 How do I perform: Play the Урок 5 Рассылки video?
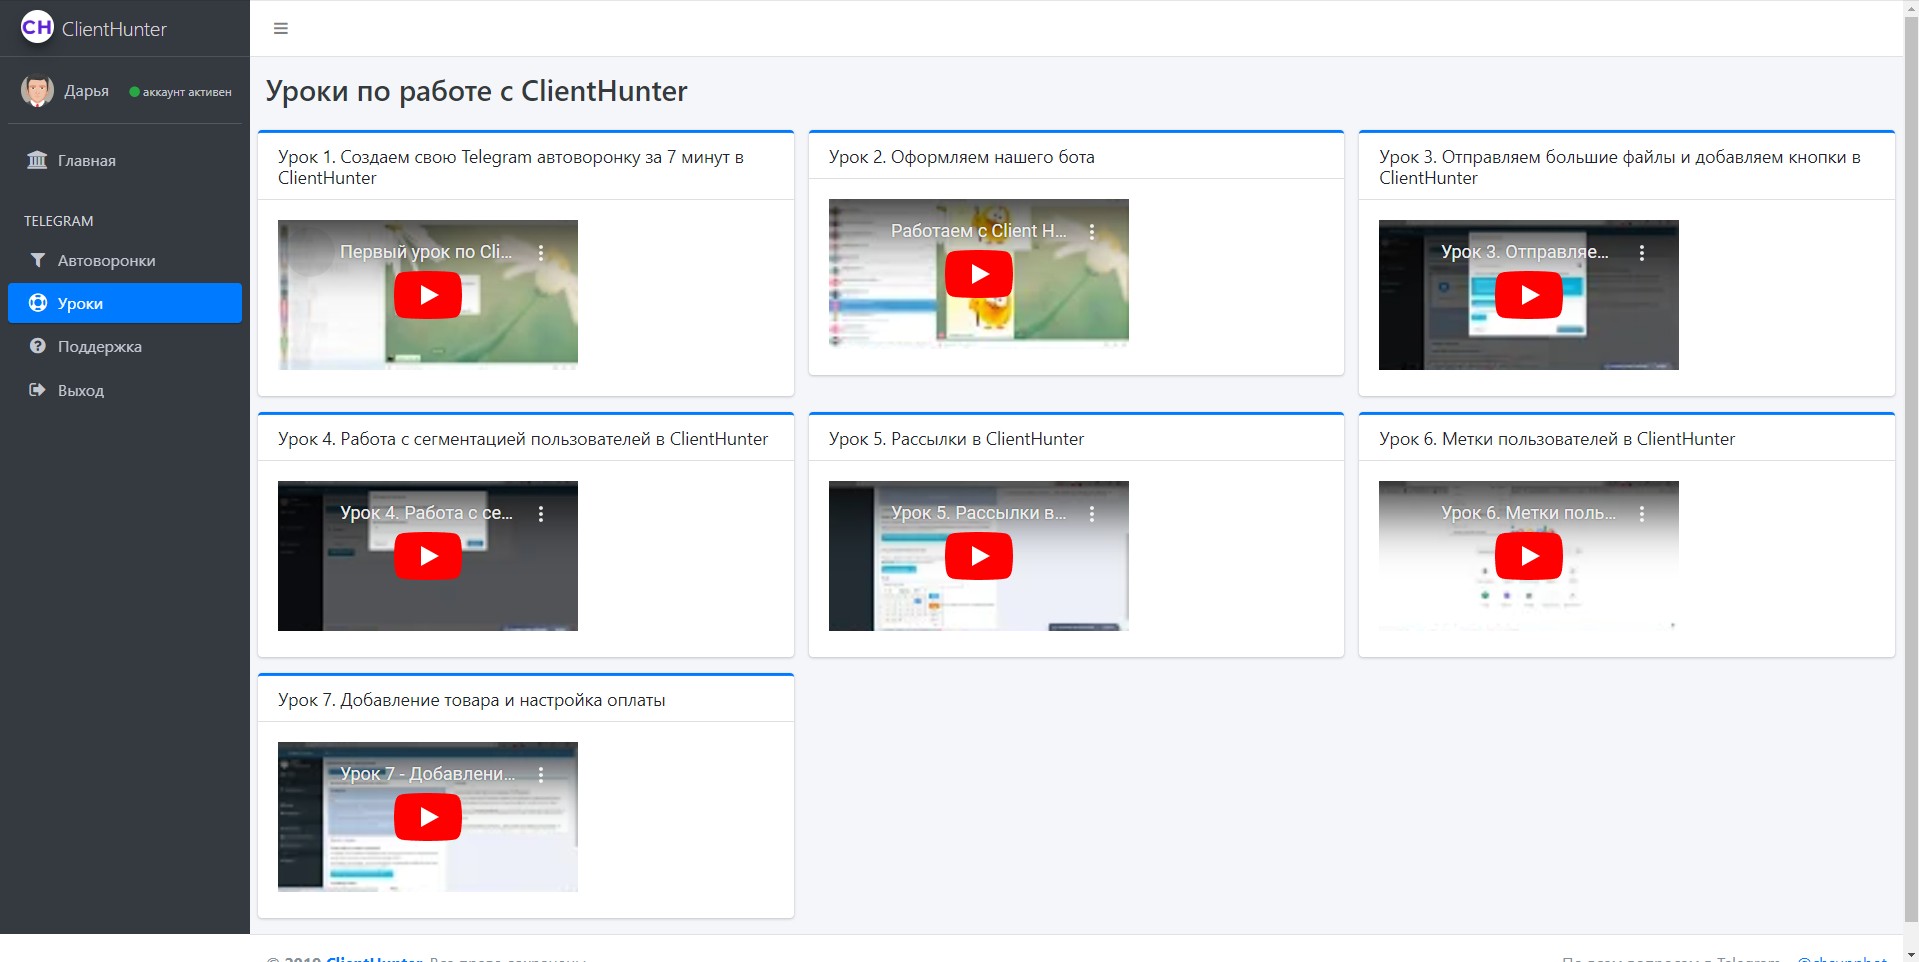point(979,556)
